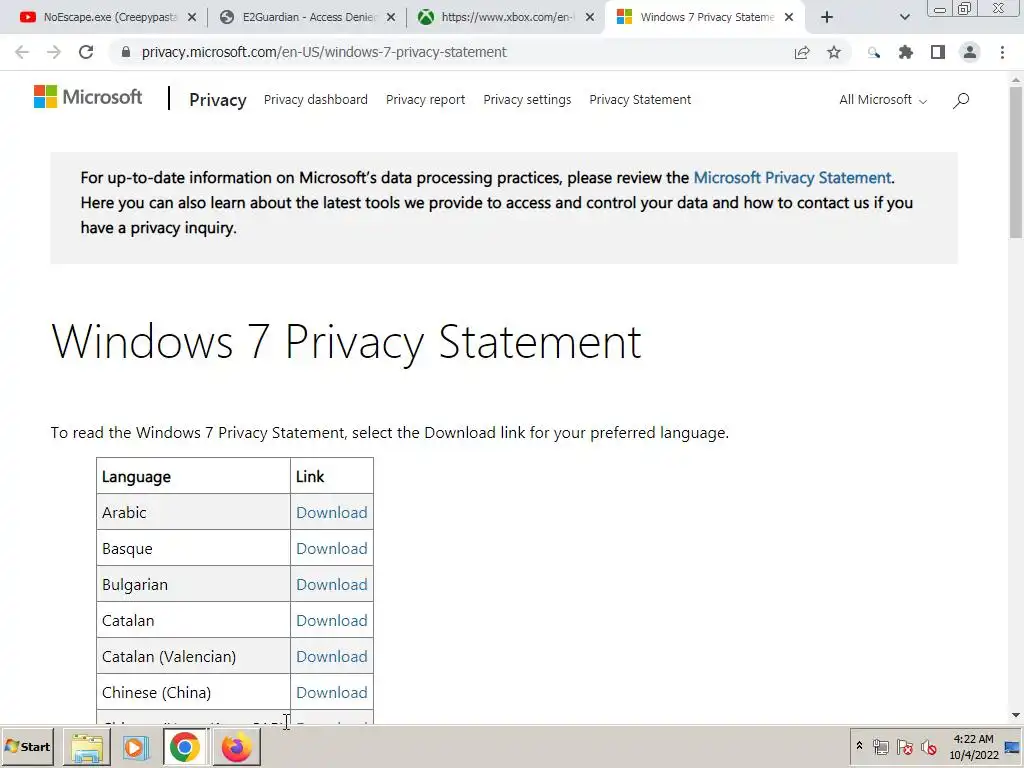Click the scrollbar down arrow
The width and height of the screenshot is (1024, 768).
[1016, 716]
